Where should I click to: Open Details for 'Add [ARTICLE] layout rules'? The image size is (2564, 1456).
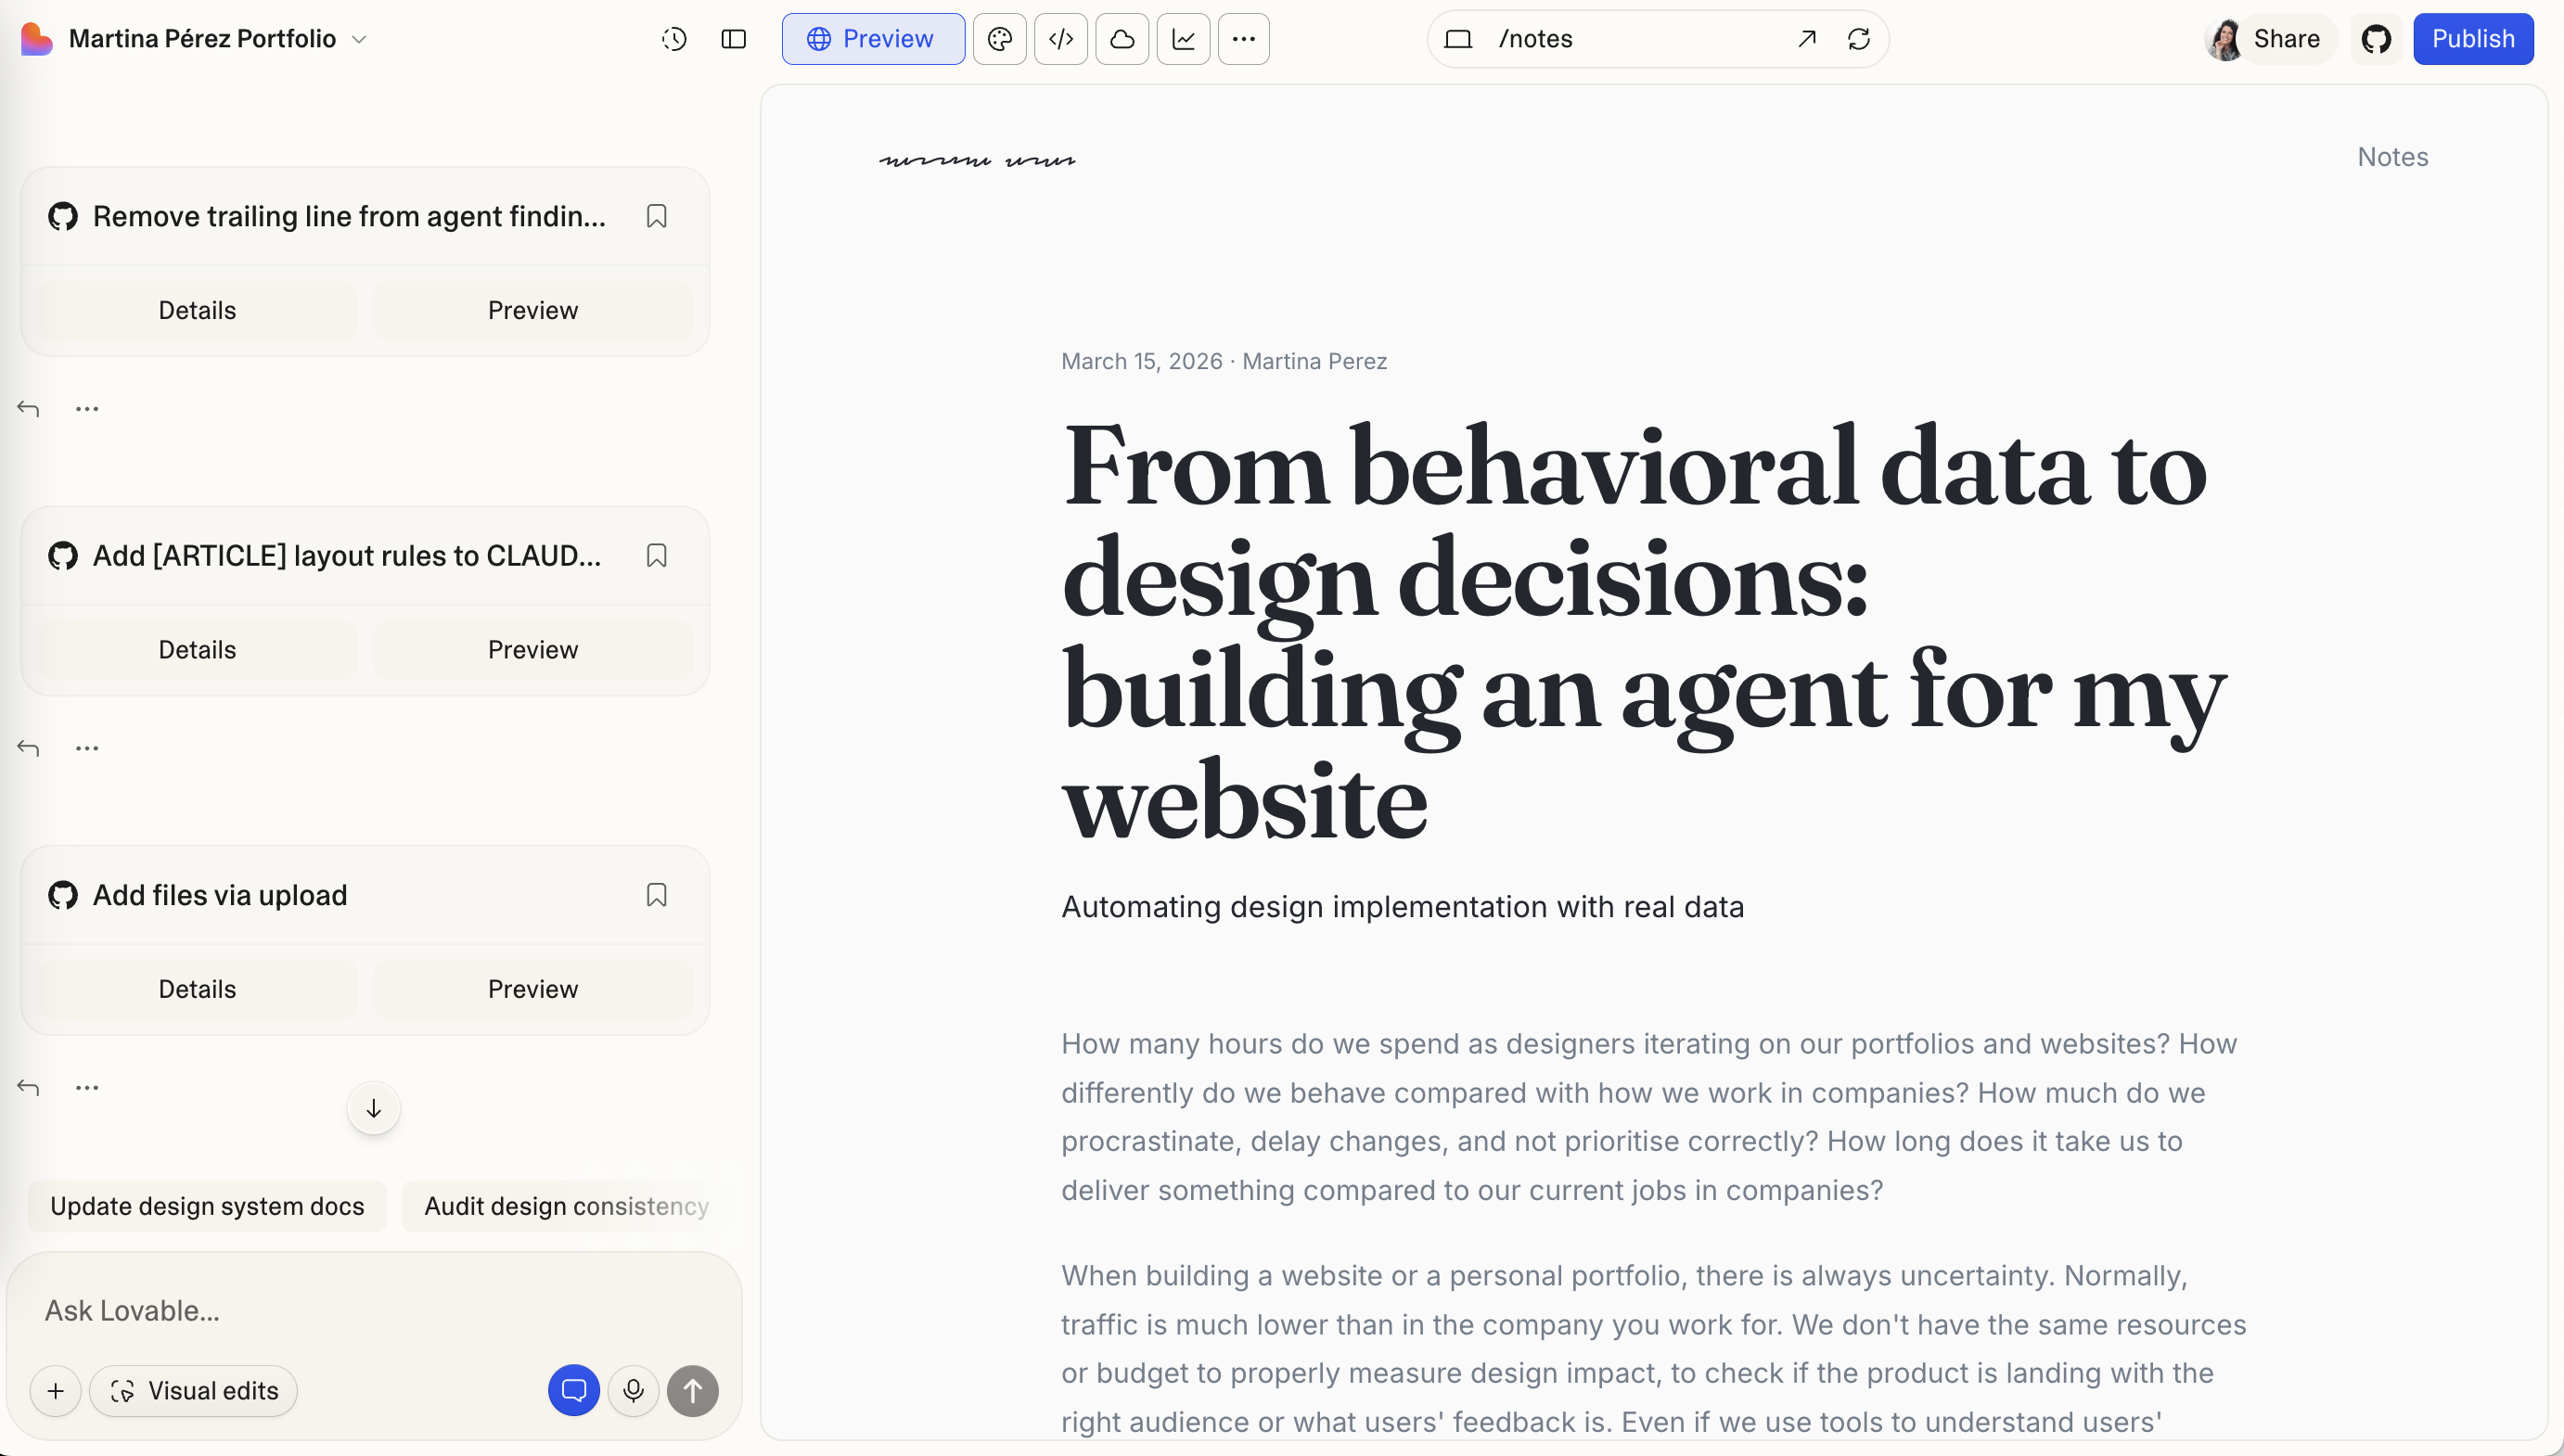[x=197, y=649]
